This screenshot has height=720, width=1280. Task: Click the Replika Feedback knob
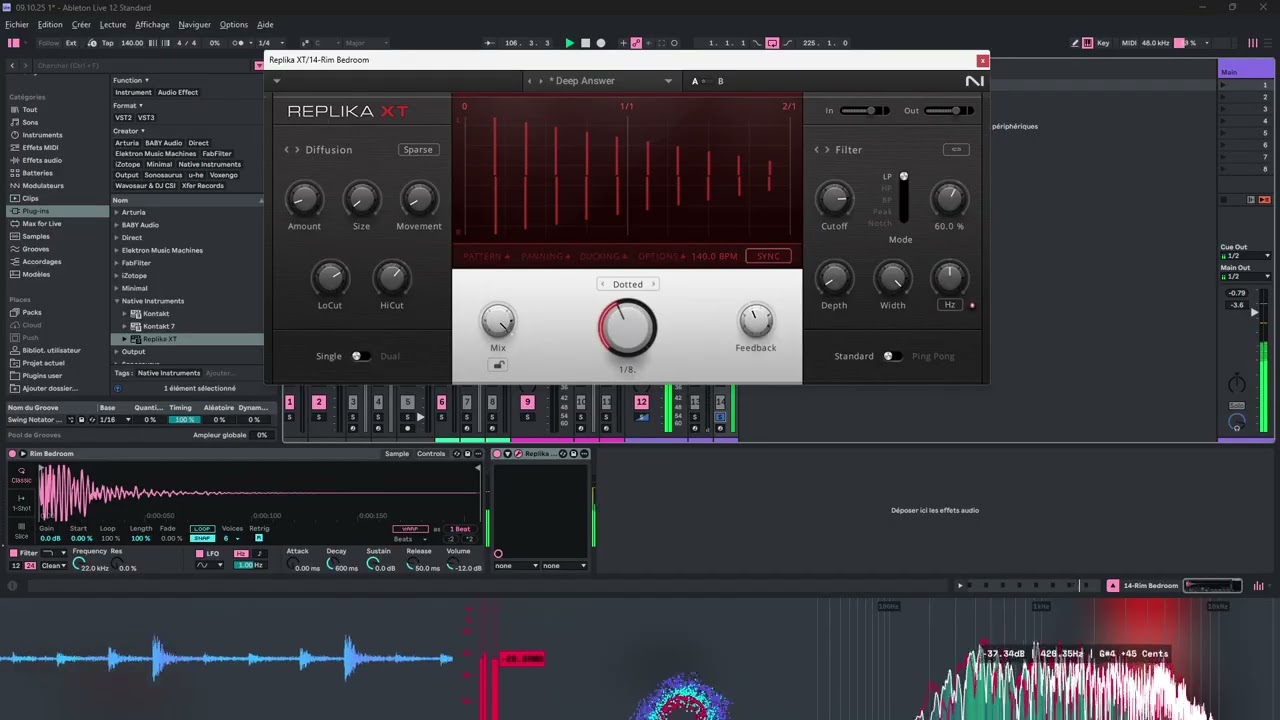pyautogui.click(x=756, y=321)
